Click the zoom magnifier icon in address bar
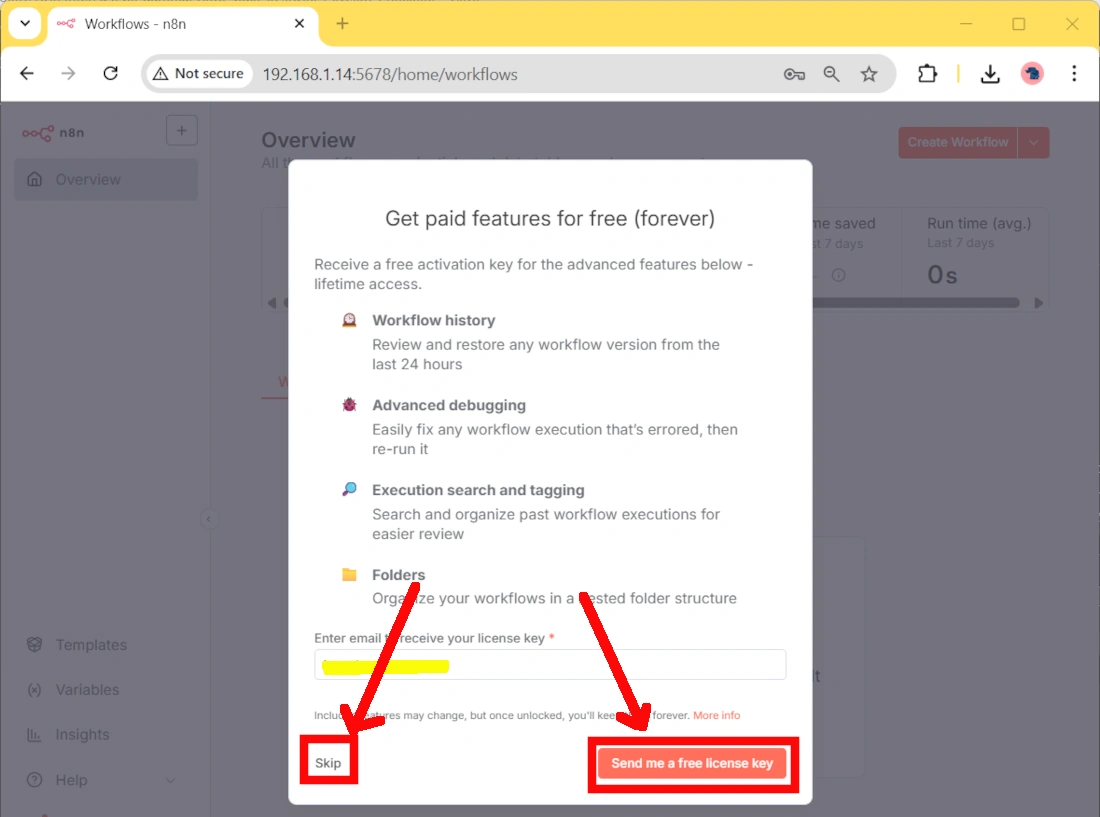The image size is (1100, 817). [x=832, y=74]
